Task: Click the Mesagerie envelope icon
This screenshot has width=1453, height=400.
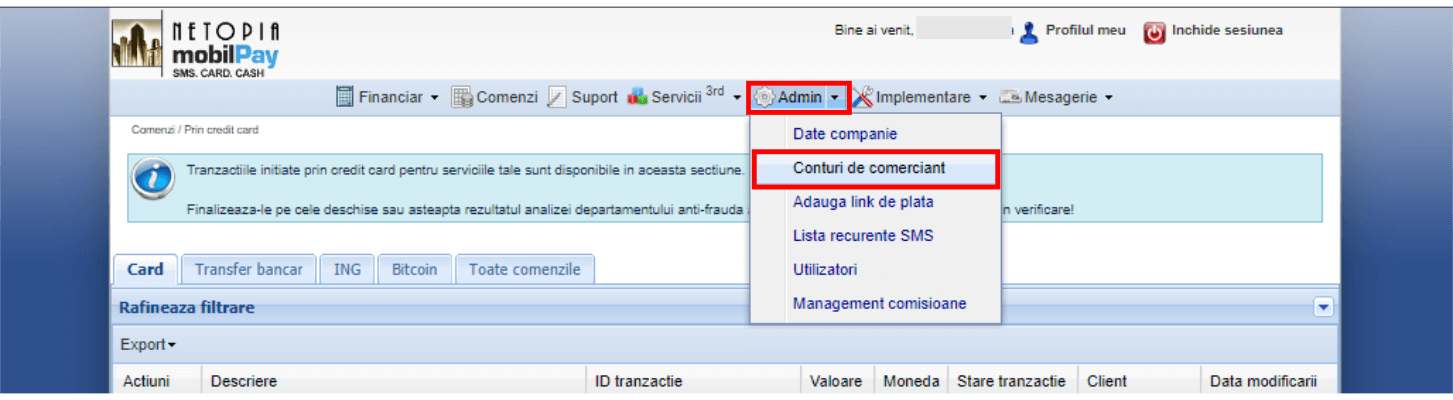Action: 1010,97
